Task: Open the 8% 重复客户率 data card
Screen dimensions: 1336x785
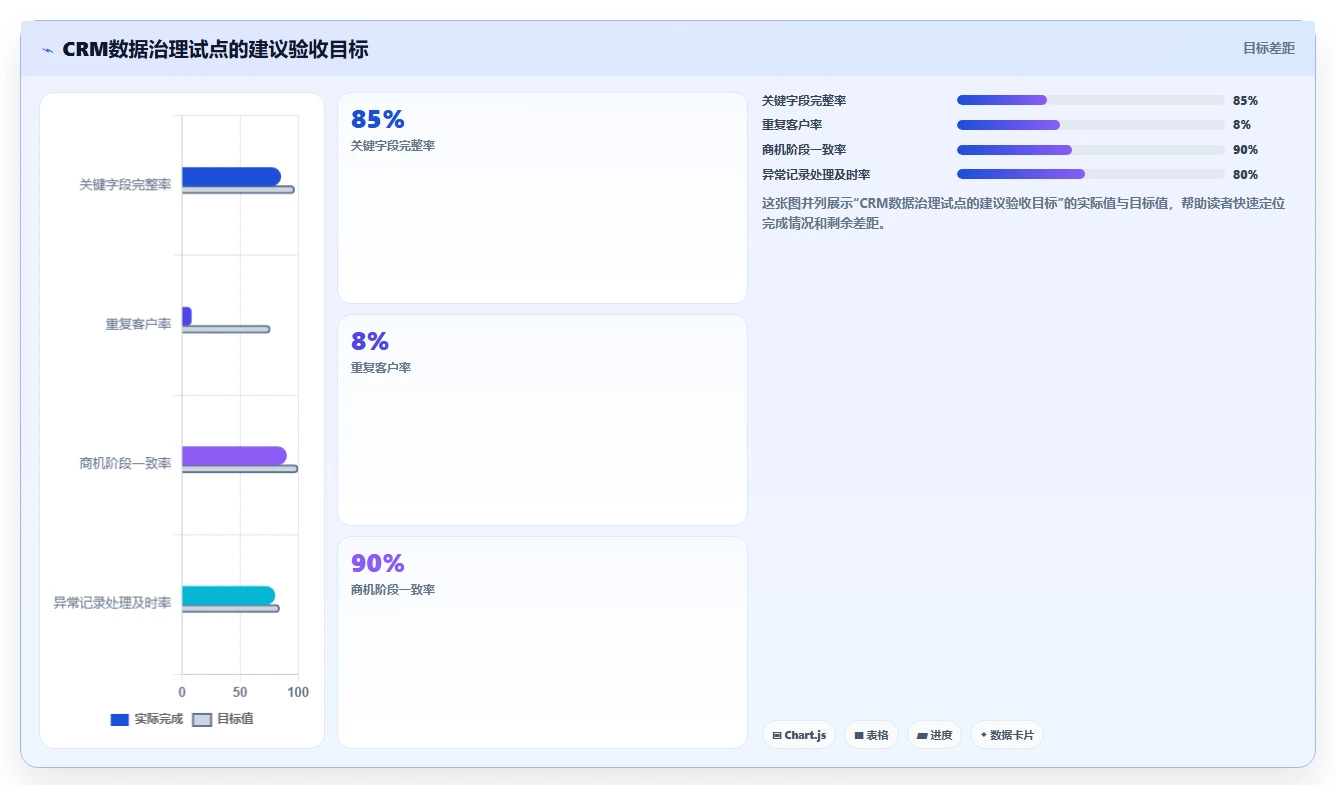Action: pos(542,420)
